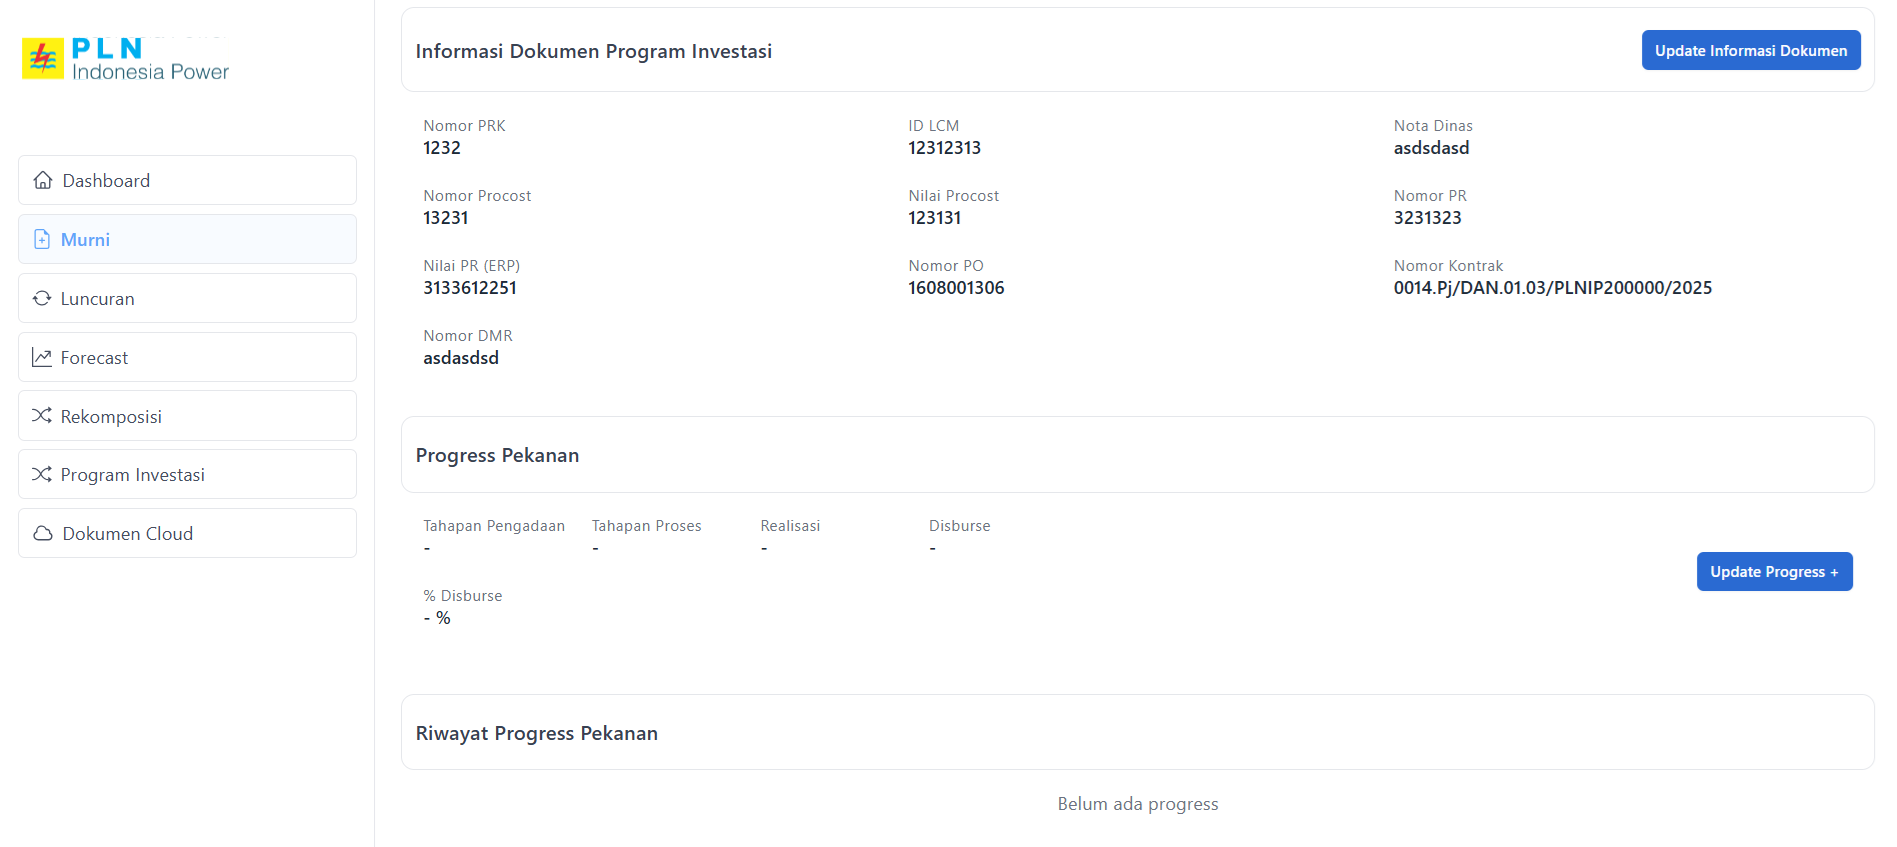Navigate to Rekomposisi
The image size is (1897, 847).
111,417
